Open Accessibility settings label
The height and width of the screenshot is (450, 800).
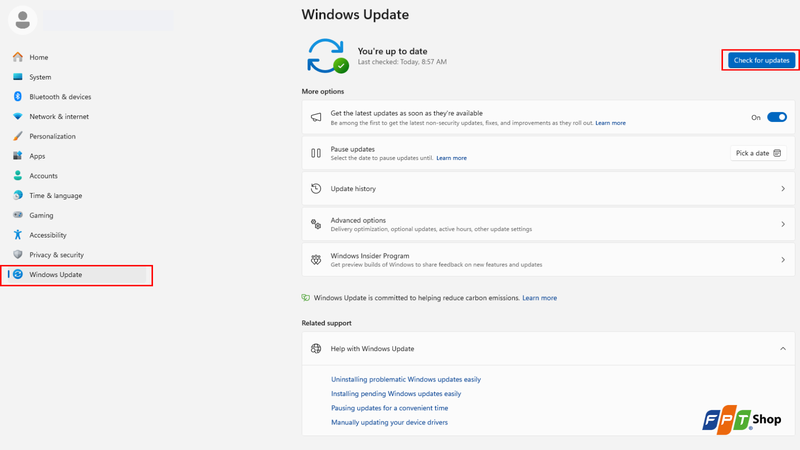click(x=48, y=235)
